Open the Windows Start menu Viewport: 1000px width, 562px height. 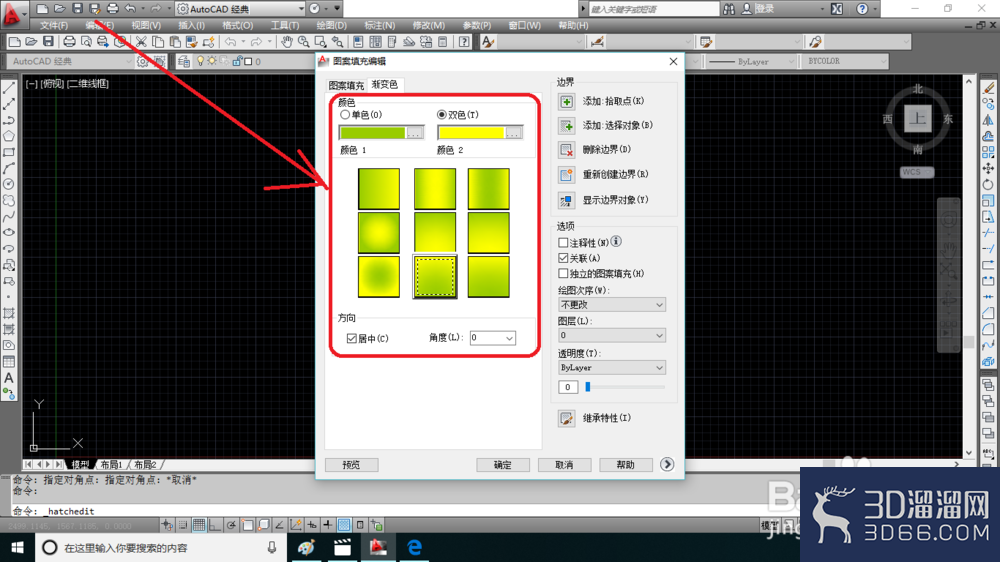(x=17, y=547)
